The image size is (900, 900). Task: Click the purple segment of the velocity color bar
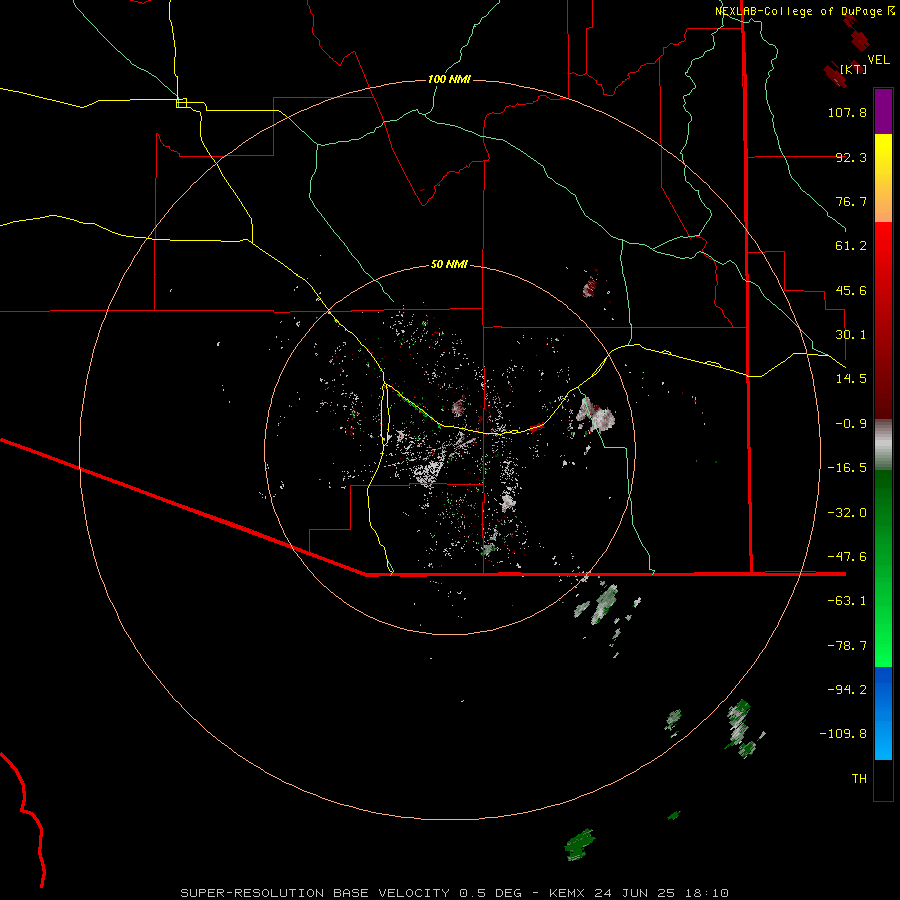pos(883,112)
